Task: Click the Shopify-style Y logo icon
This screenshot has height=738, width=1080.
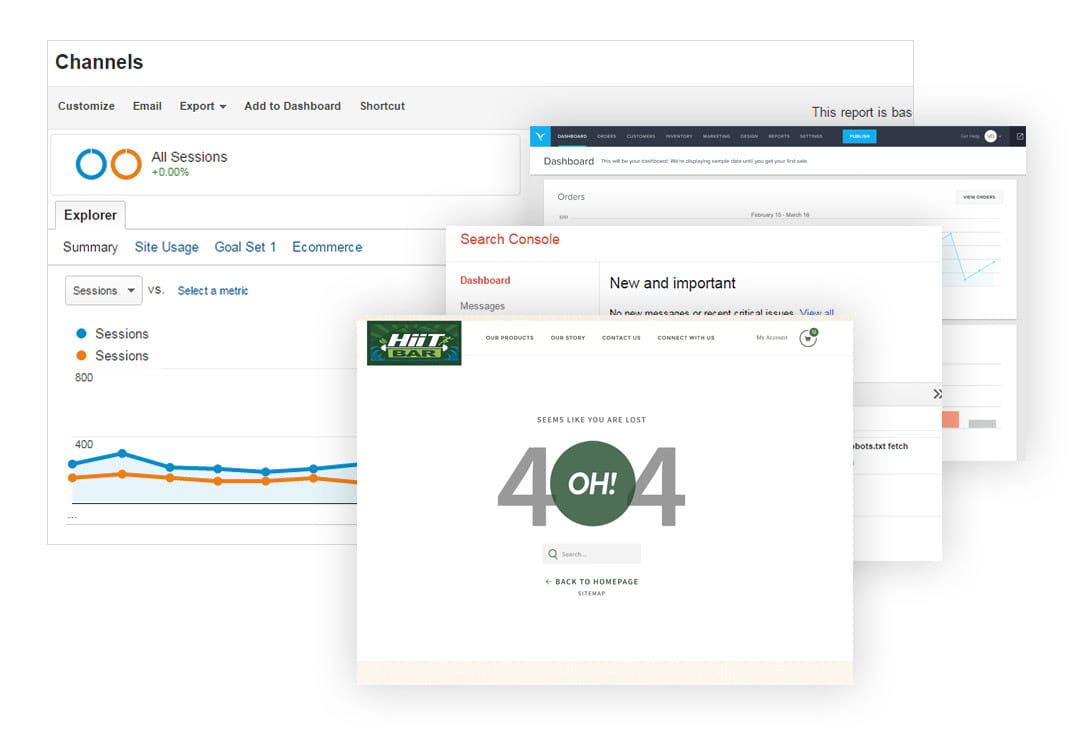Action: coord(540,137)
